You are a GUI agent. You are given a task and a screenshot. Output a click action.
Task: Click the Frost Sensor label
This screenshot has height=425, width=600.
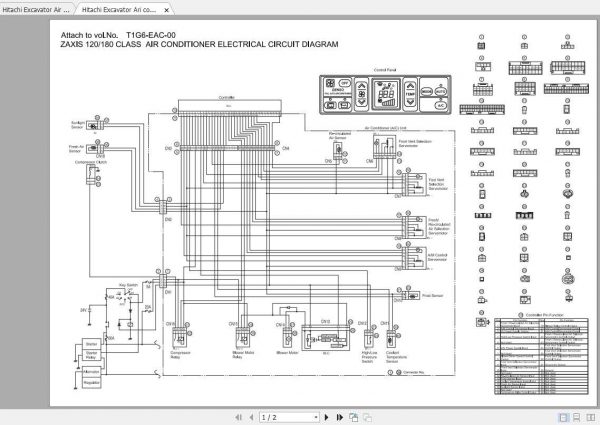coord(433,296)
